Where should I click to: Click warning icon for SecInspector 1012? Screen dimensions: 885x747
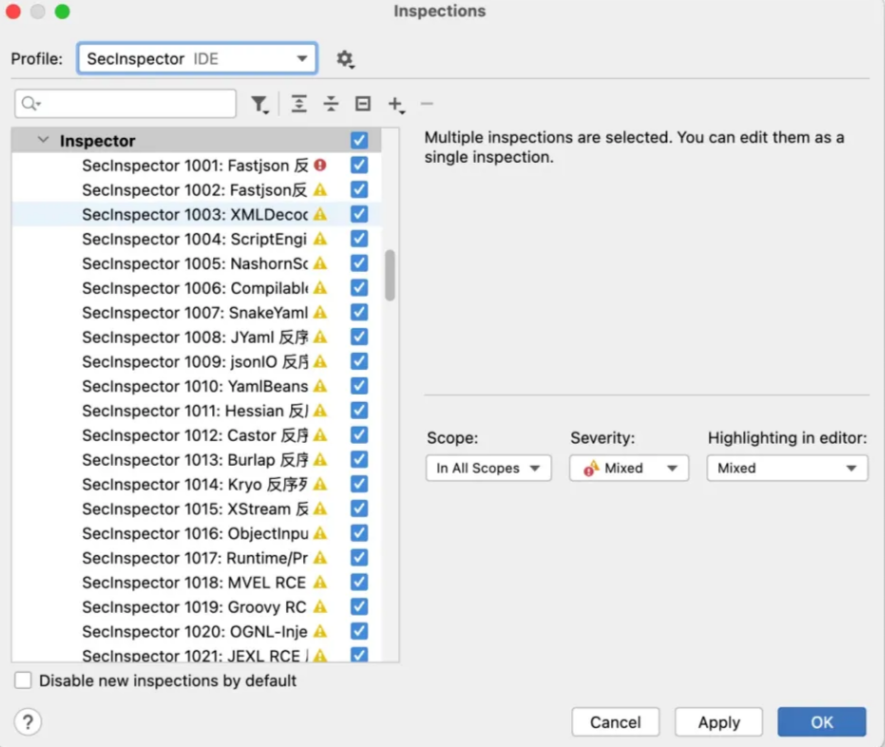(320, 435)
